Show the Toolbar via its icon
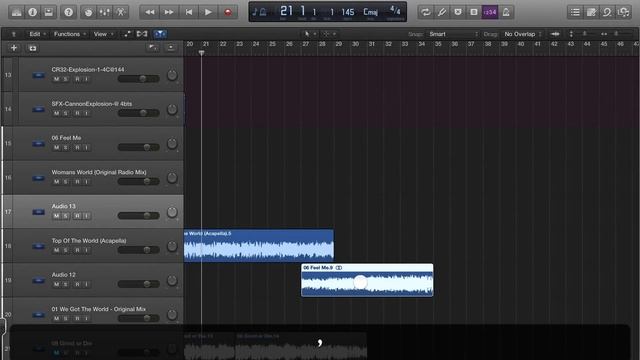This screenshot has width=640, height=360. point(49,12)
